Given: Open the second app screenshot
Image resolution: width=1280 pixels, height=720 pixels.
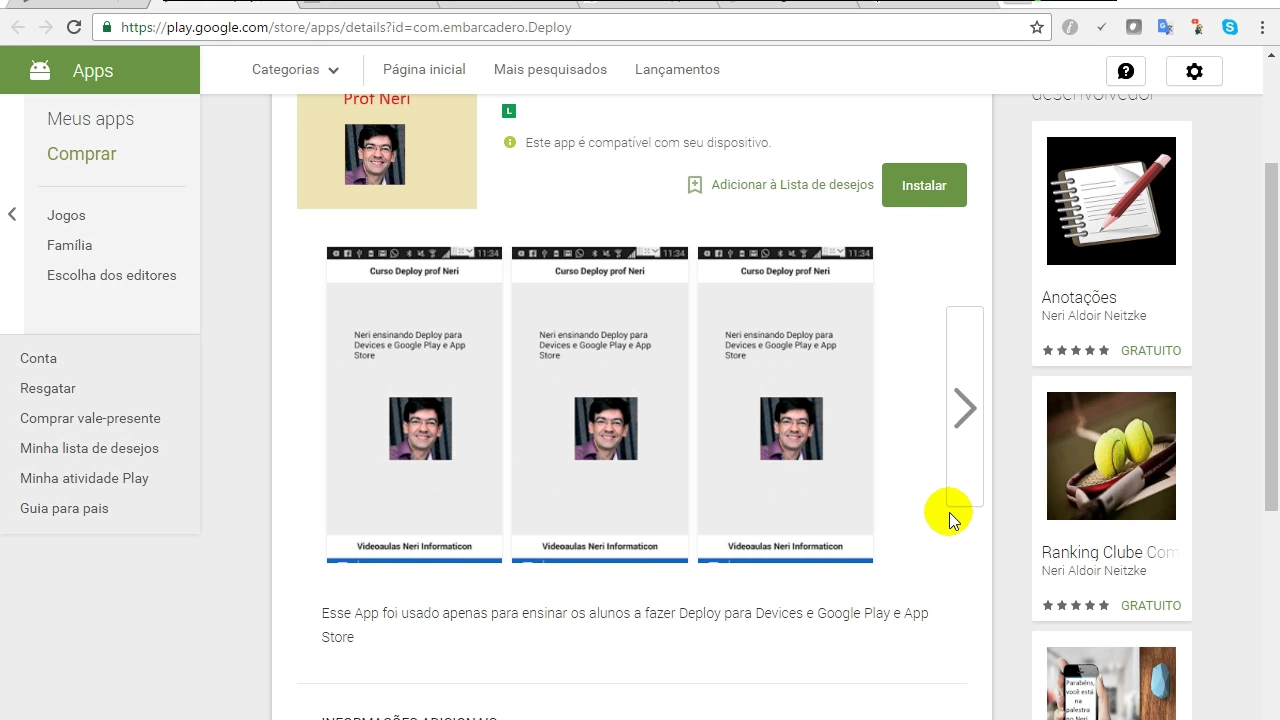Looking at the screenshot, I should click(x=600, y=405).
